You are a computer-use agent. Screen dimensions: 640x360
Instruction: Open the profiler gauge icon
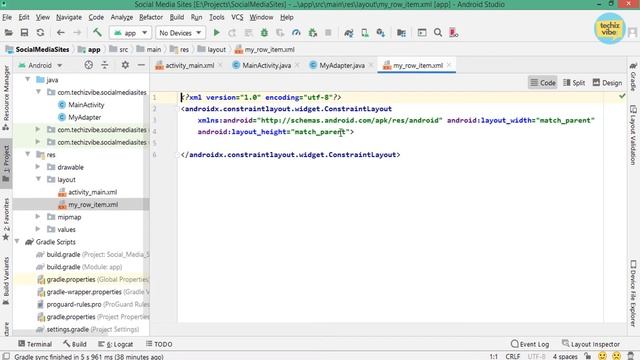point(296,33)
